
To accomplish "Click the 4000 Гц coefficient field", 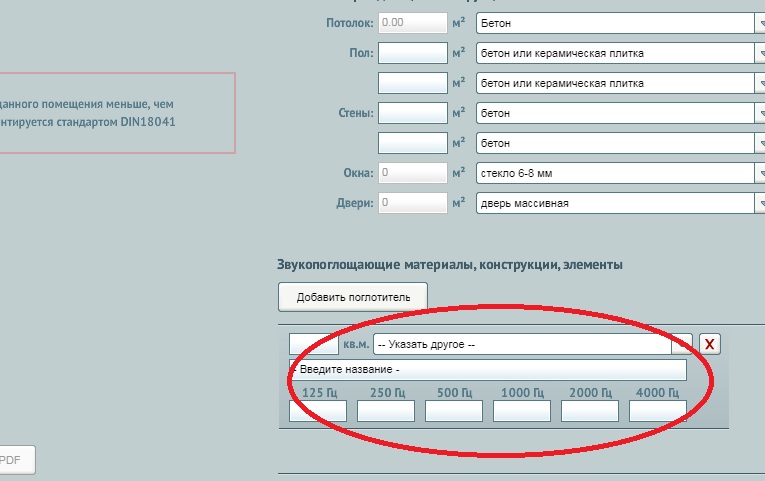I will pos(658,411).
